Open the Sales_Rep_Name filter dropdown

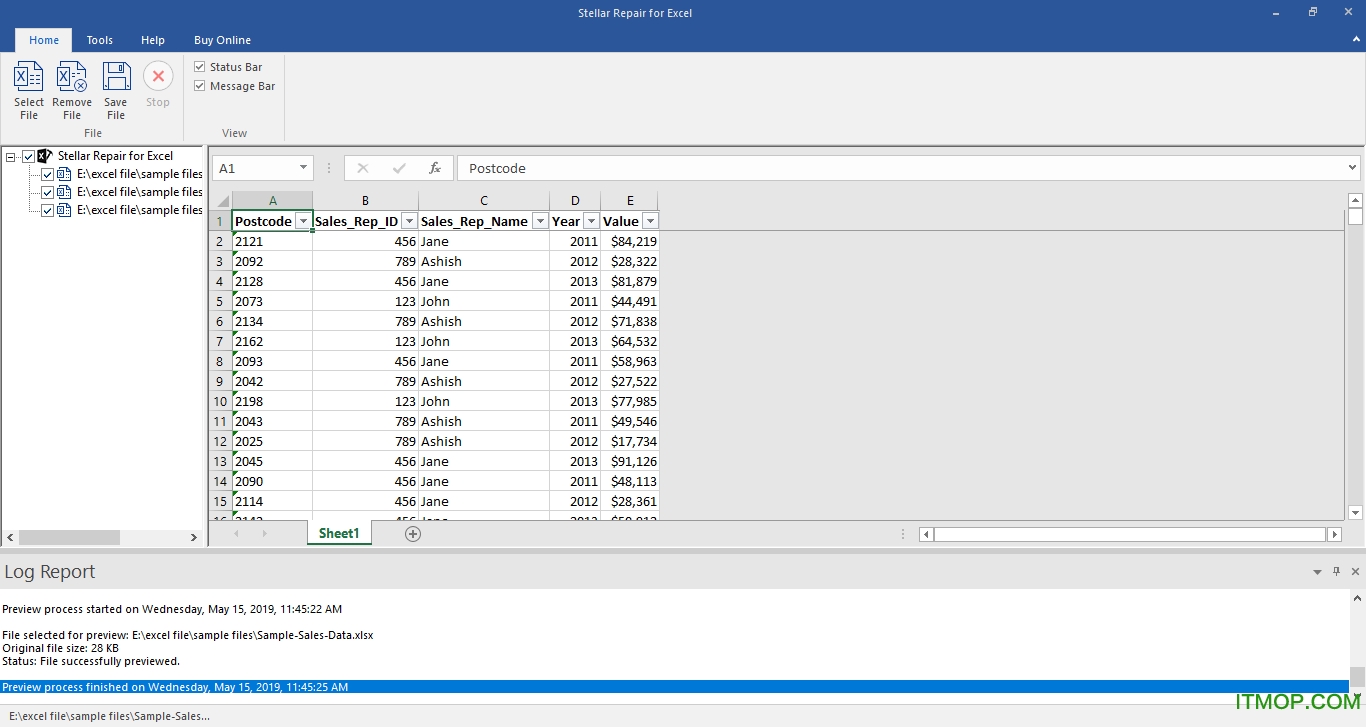[x=540, y=221]
